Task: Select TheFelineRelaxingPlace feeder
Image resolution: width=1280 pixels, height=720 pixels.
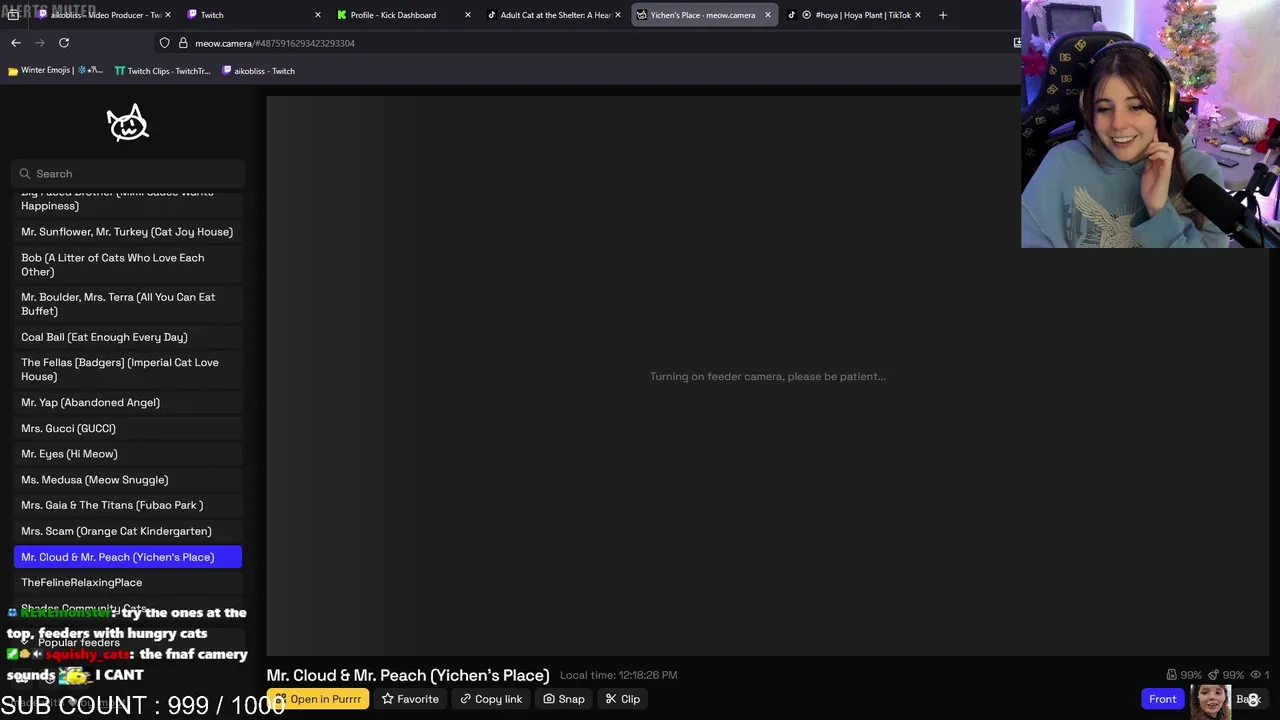Action: [128, 582]
